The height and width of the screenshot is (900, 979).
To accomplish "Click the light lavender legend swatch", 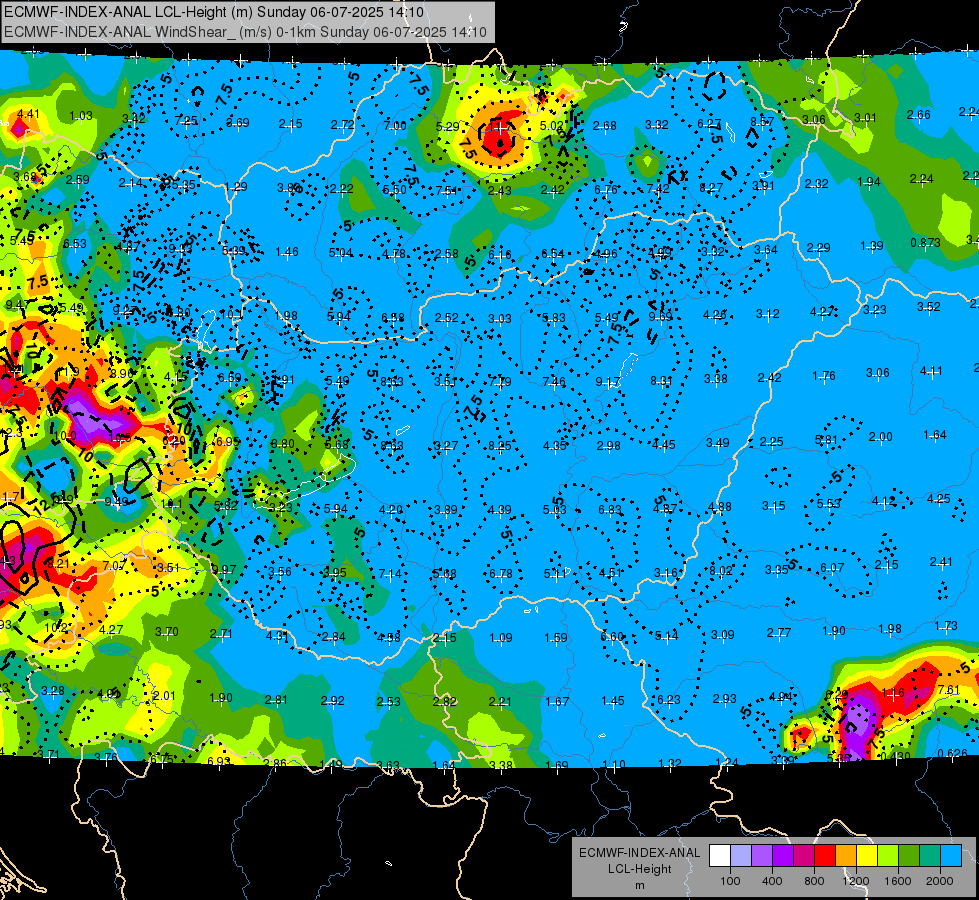I will click(741, 856).
